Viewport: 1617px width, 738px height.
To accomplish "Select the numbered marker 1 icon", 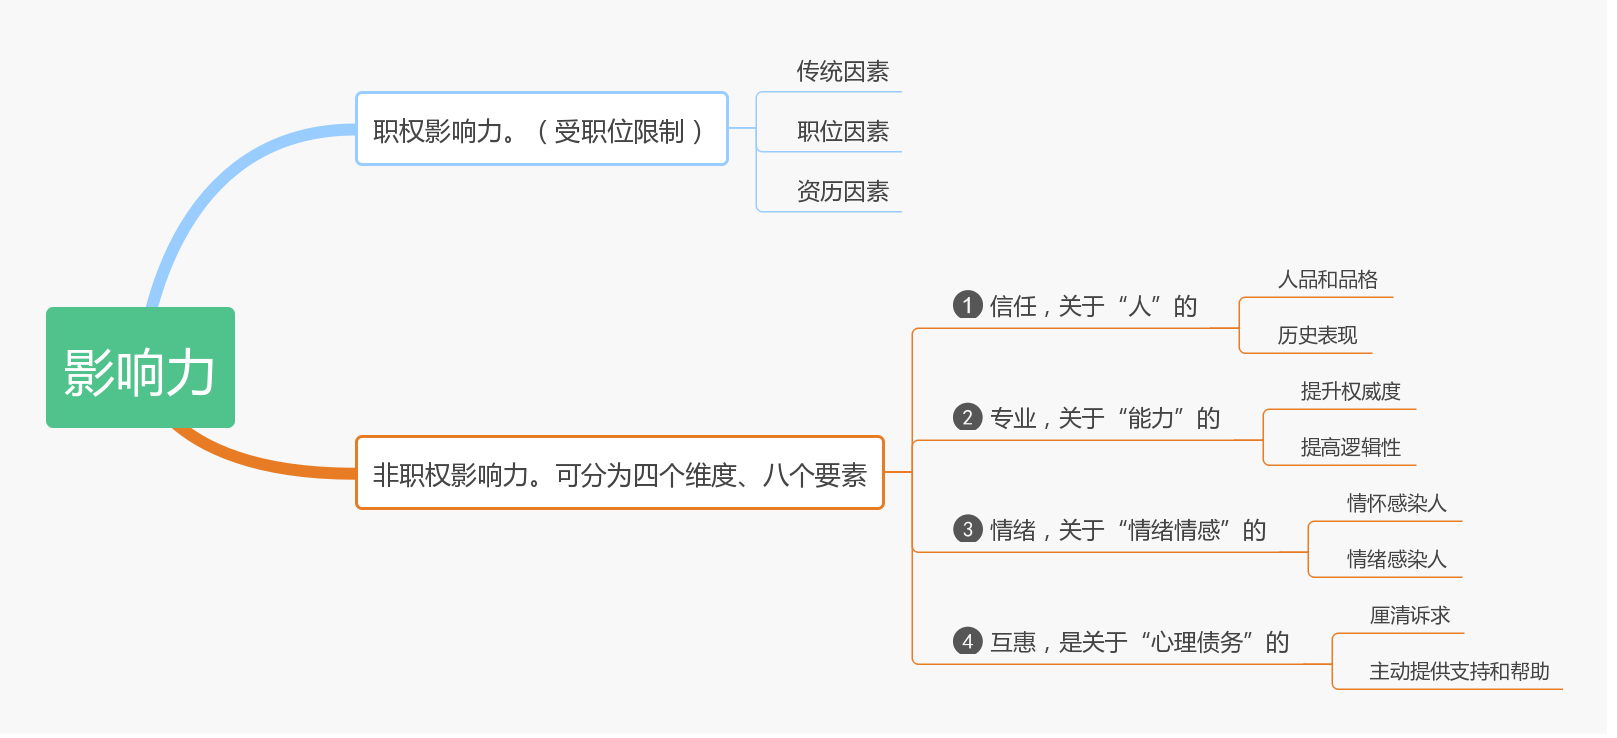I will click(x=967, y=305).
